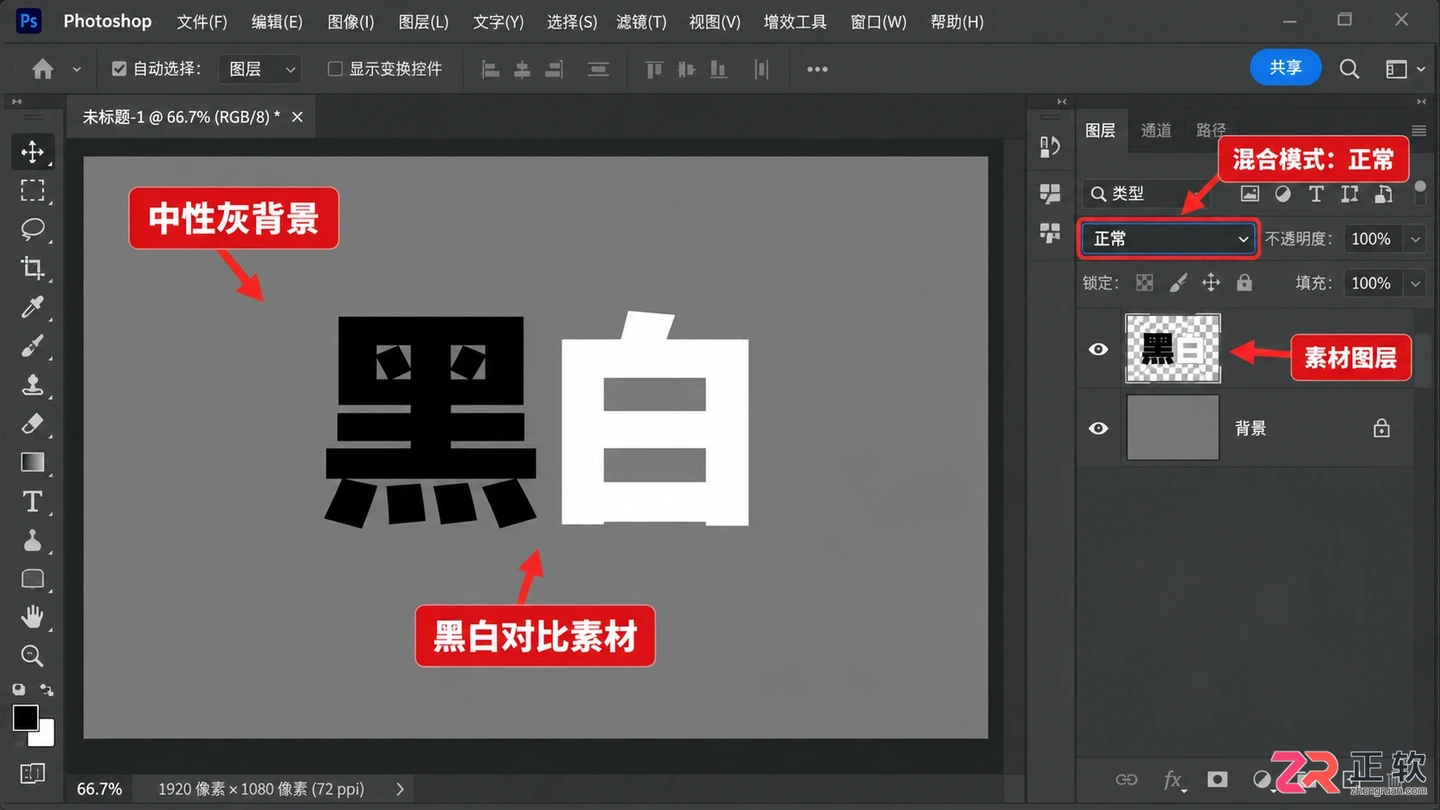Hide the 素材 layer with its eye icon

click(1098, 349)
